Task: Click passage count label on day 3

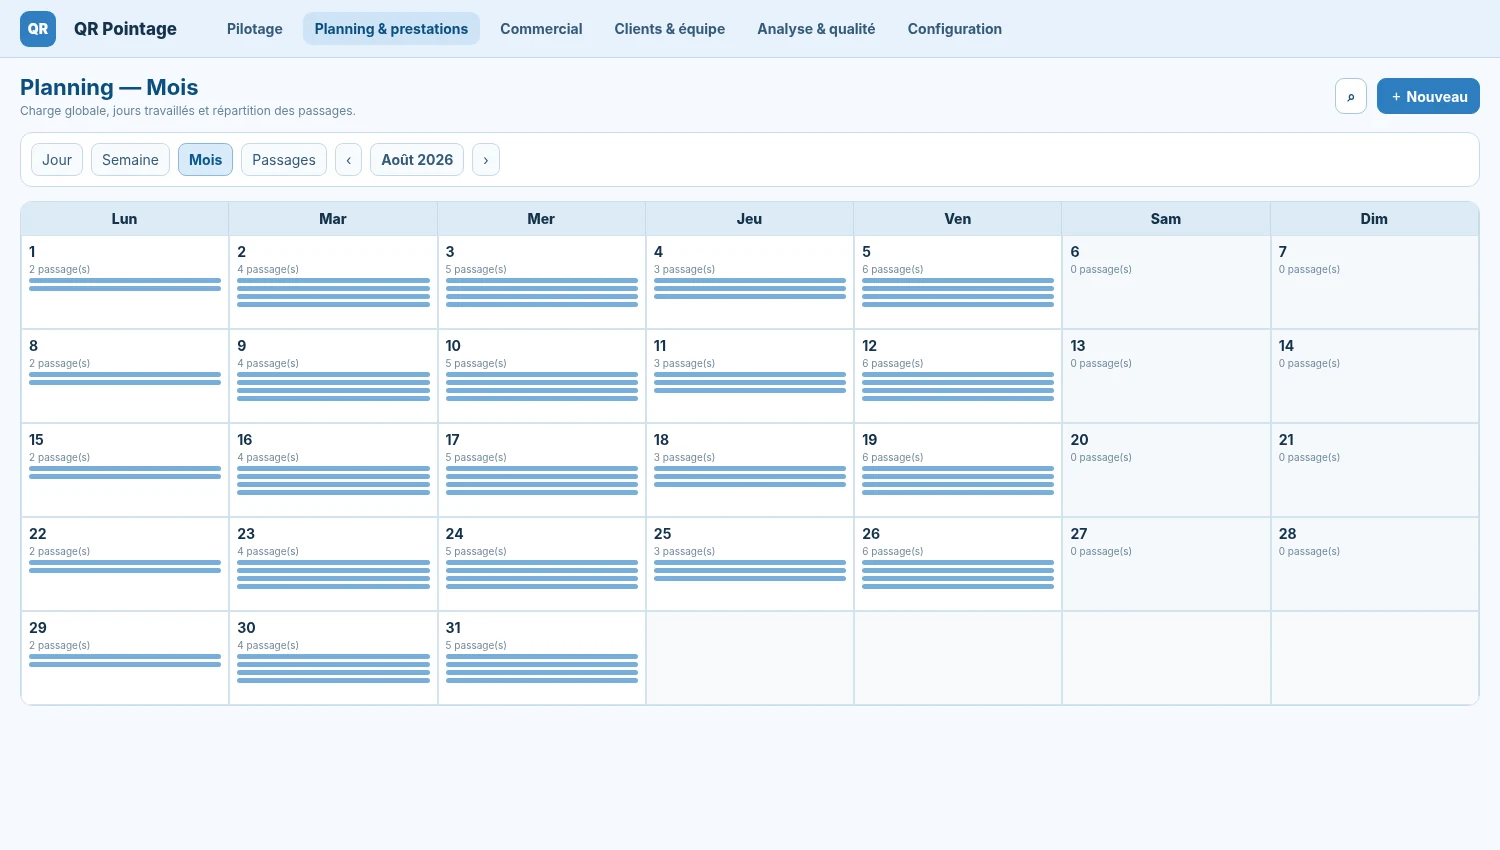Action: tap(476, 270)
